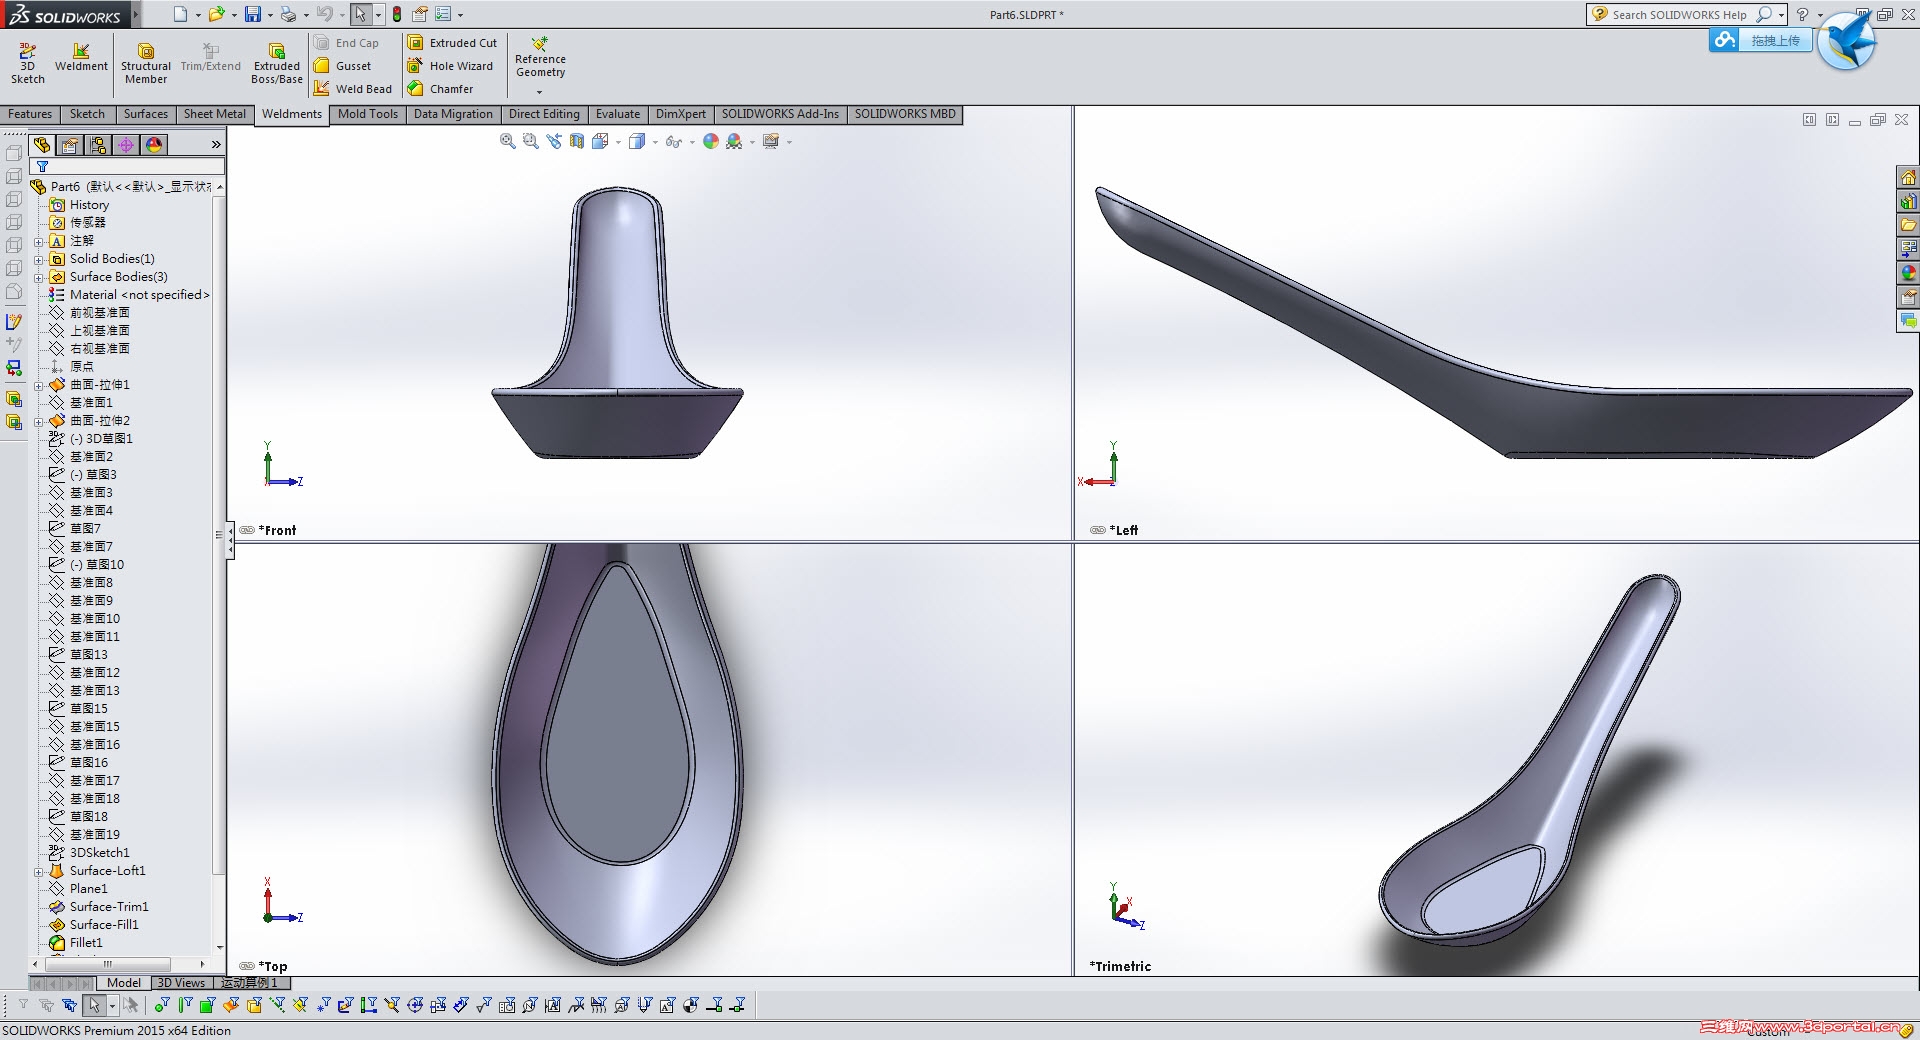Select 3DSketch1 in the feature tree
The image size is (1920, 1040).
tap(89, 853)
